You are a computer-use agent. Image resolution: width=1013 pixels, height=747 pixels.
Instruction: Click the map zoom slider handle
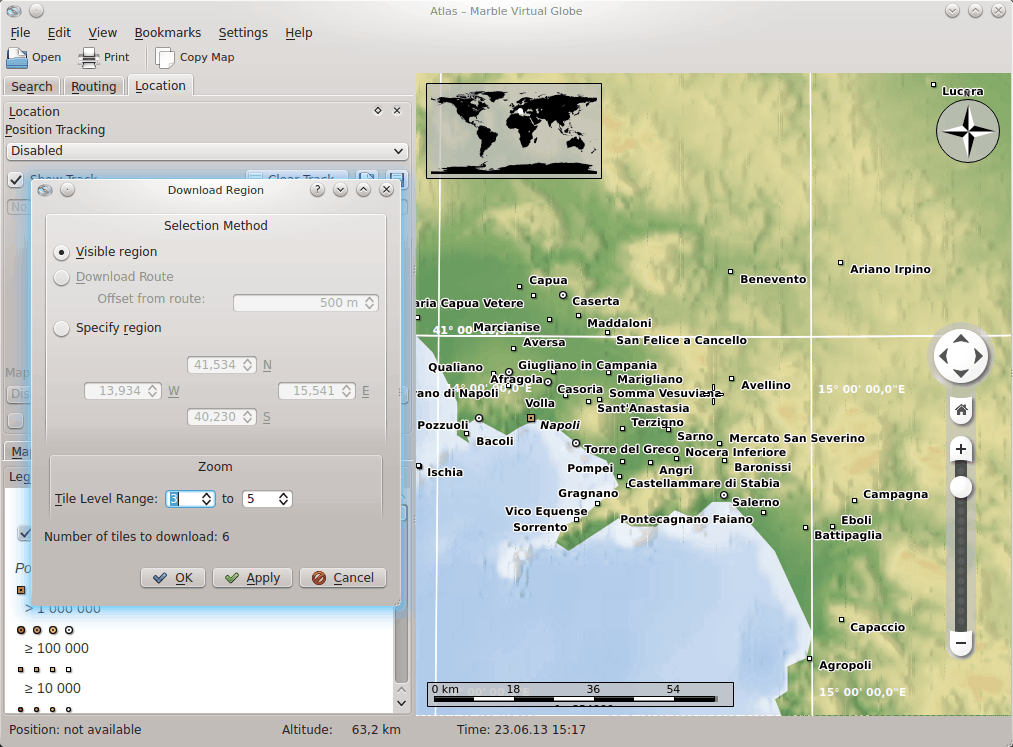tap(960, 487)
